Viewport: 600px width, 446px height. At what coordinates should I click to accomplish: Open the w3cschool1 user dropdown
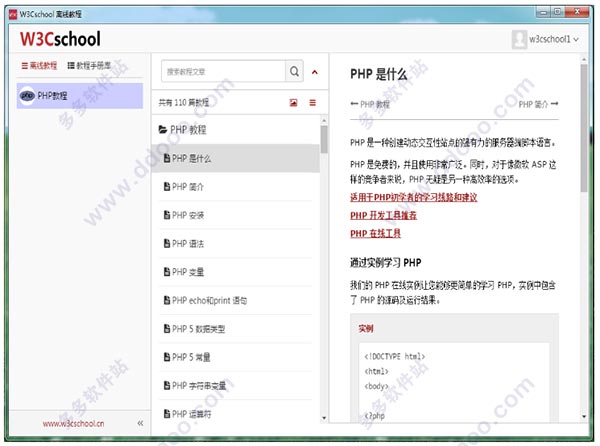coord(553,39)
